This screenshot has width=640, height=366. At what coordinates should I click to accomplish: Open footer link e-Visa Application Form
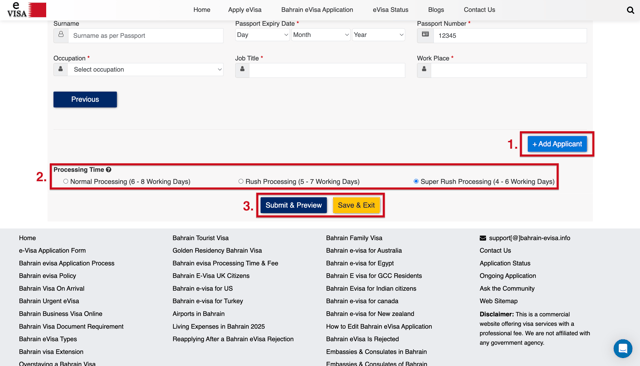(x=52, y=251)
